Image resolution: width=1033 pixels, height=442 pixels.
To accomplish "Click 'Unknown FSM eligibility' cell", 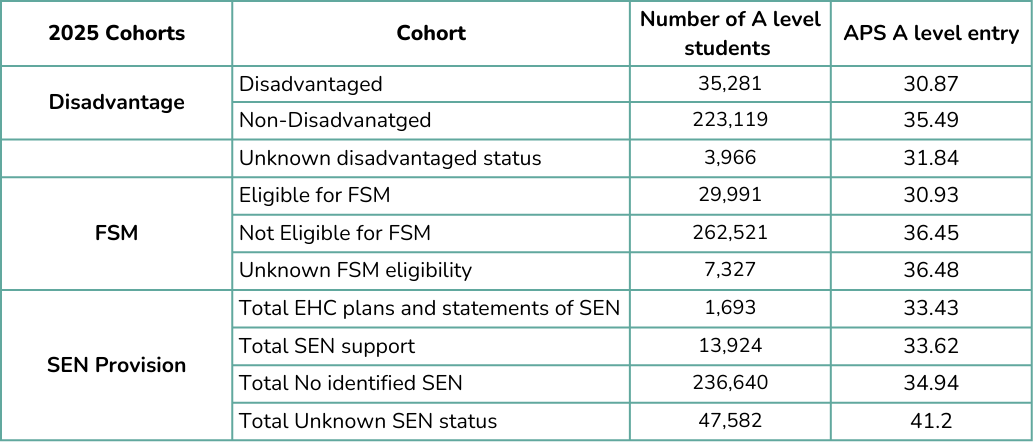I will pos(355,270).
